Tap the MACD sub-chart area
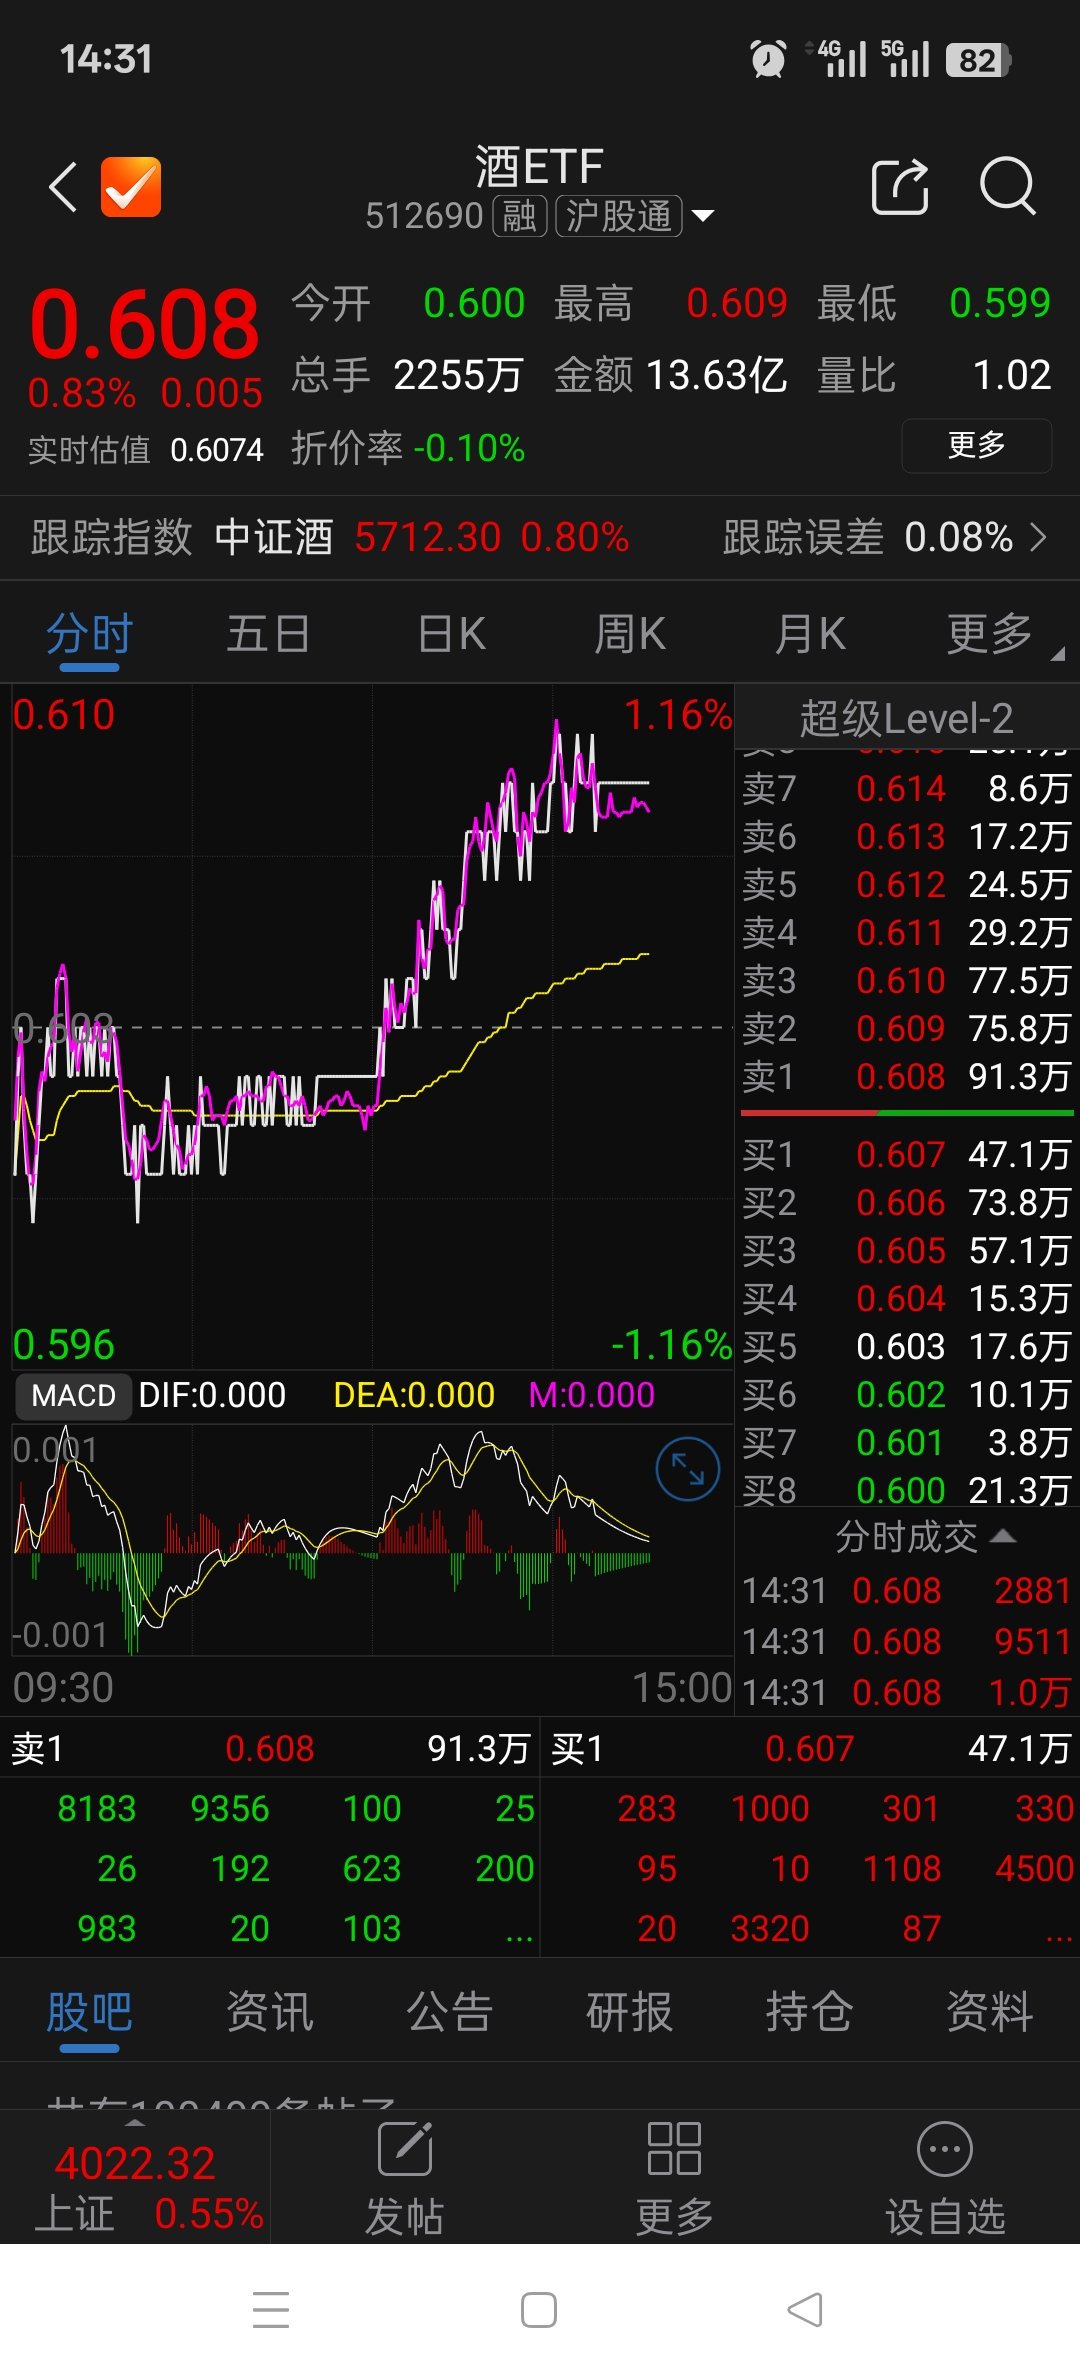Viewport: 1080px width, 2376px height. pos(372,1540)
